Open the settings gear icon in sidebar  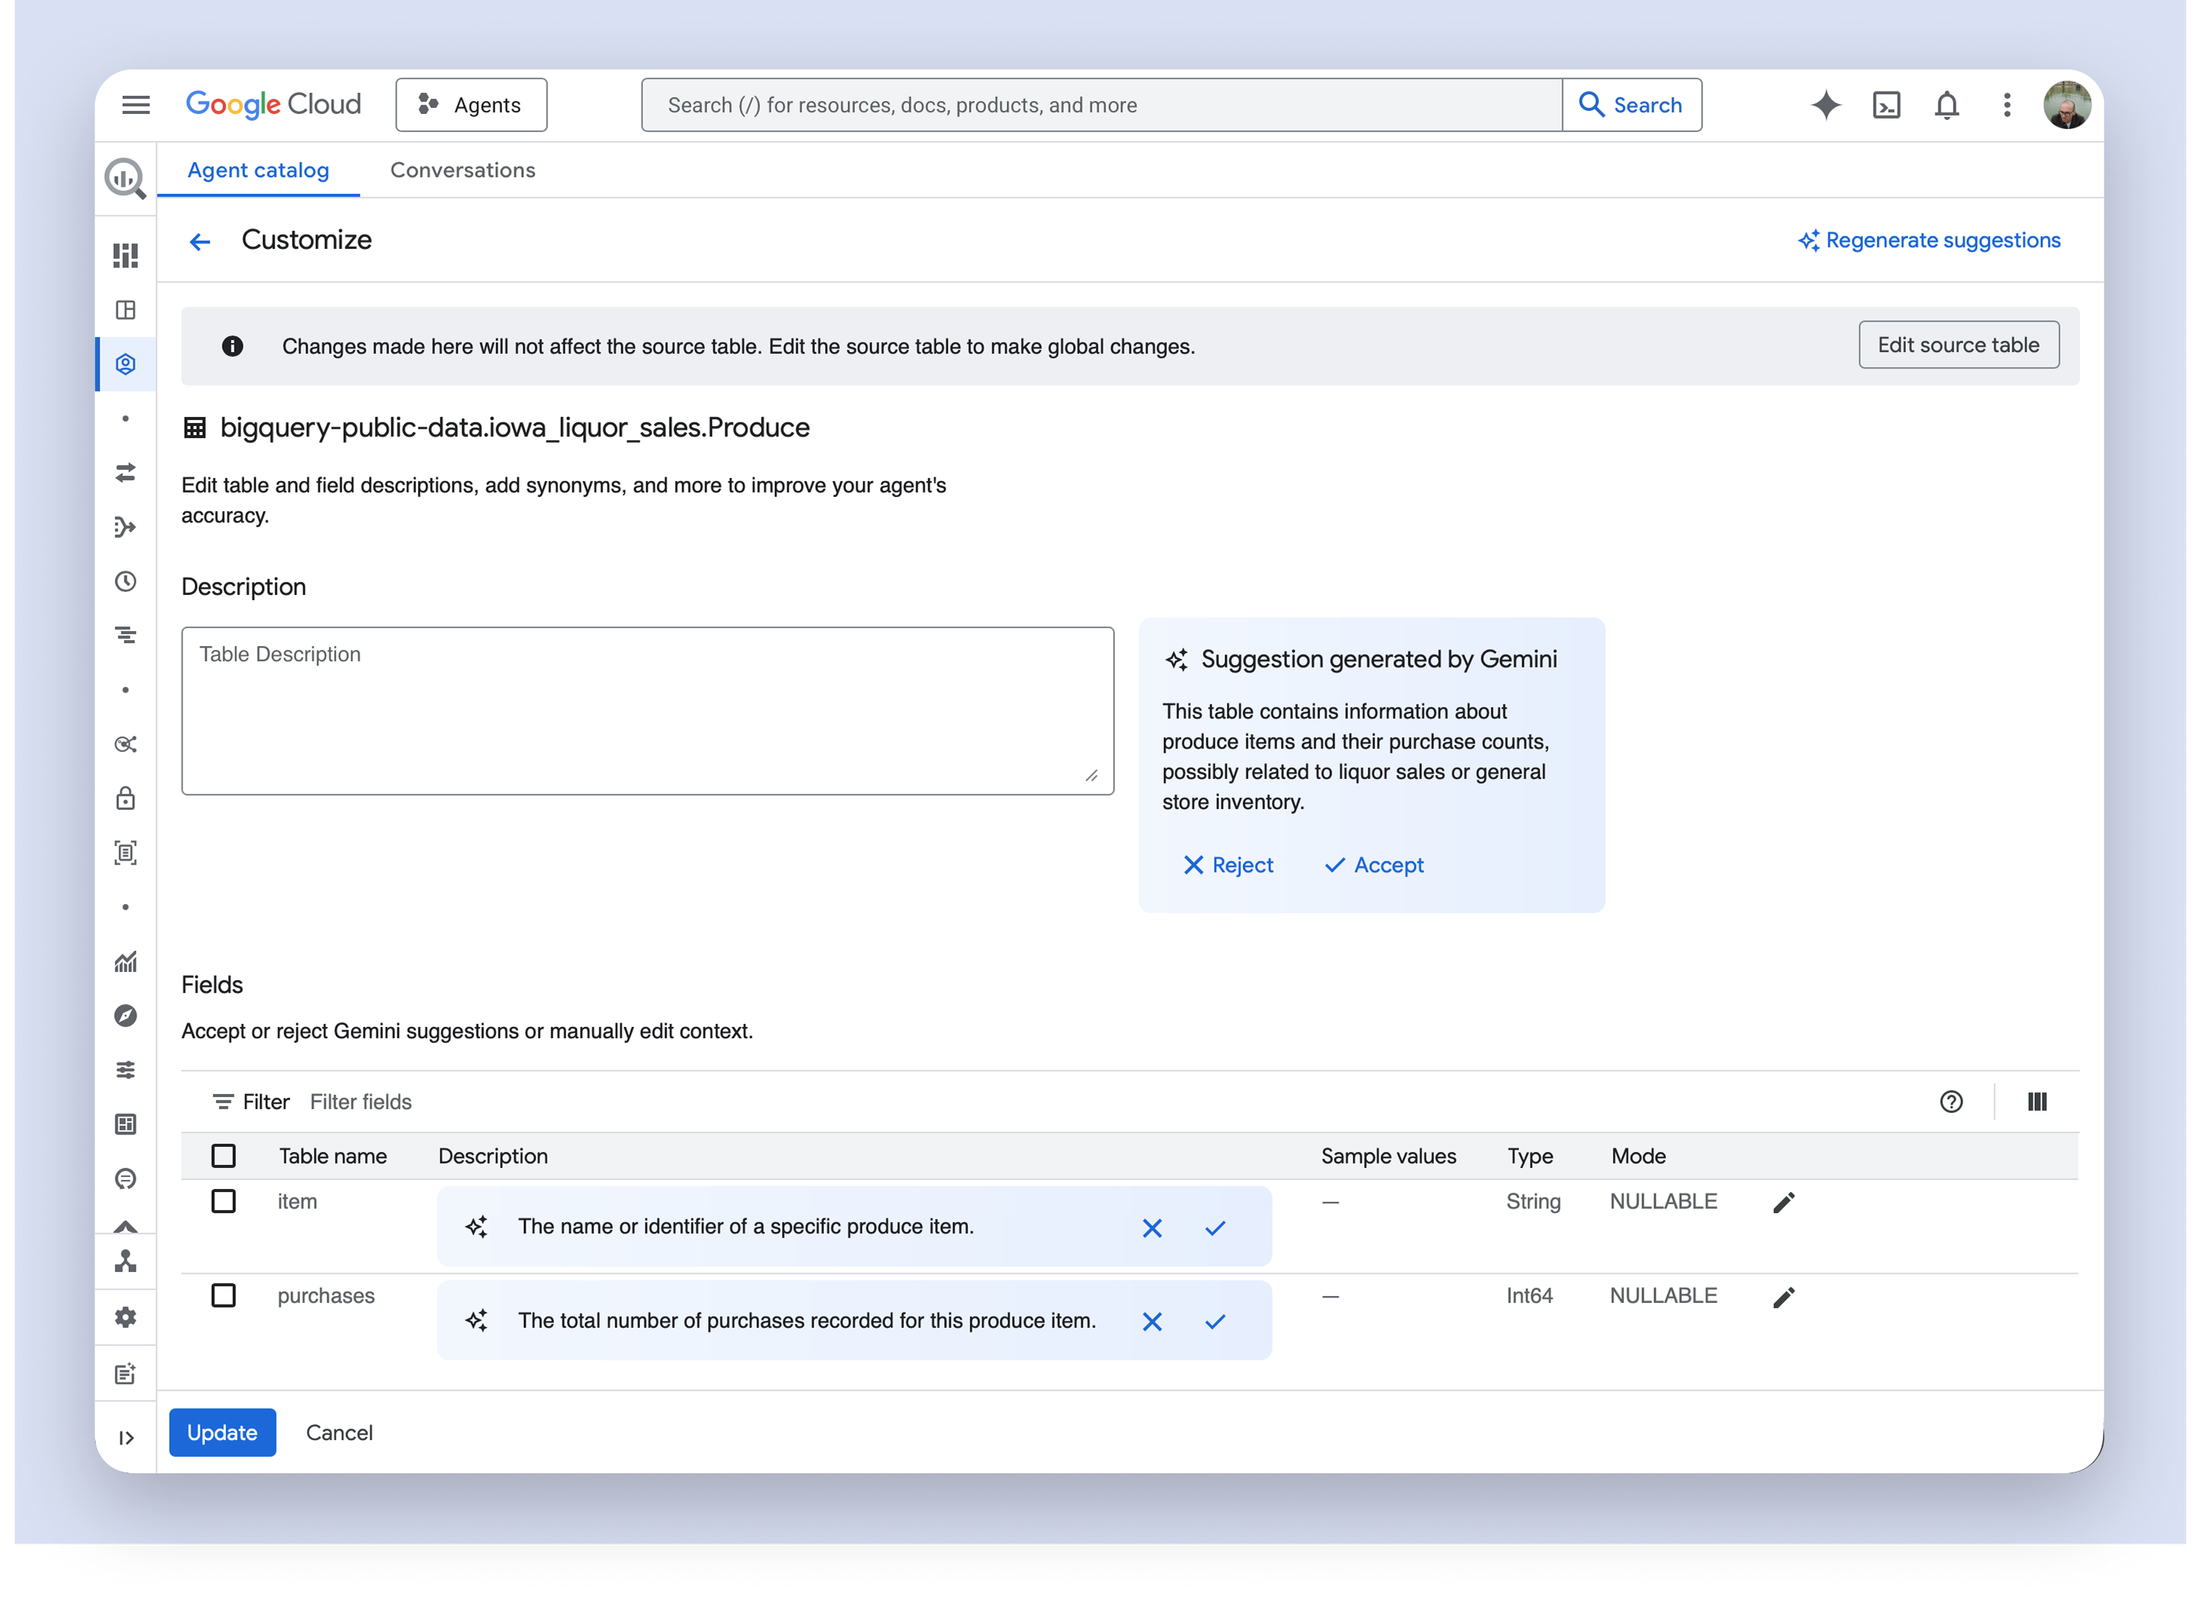coord(125,1317)
